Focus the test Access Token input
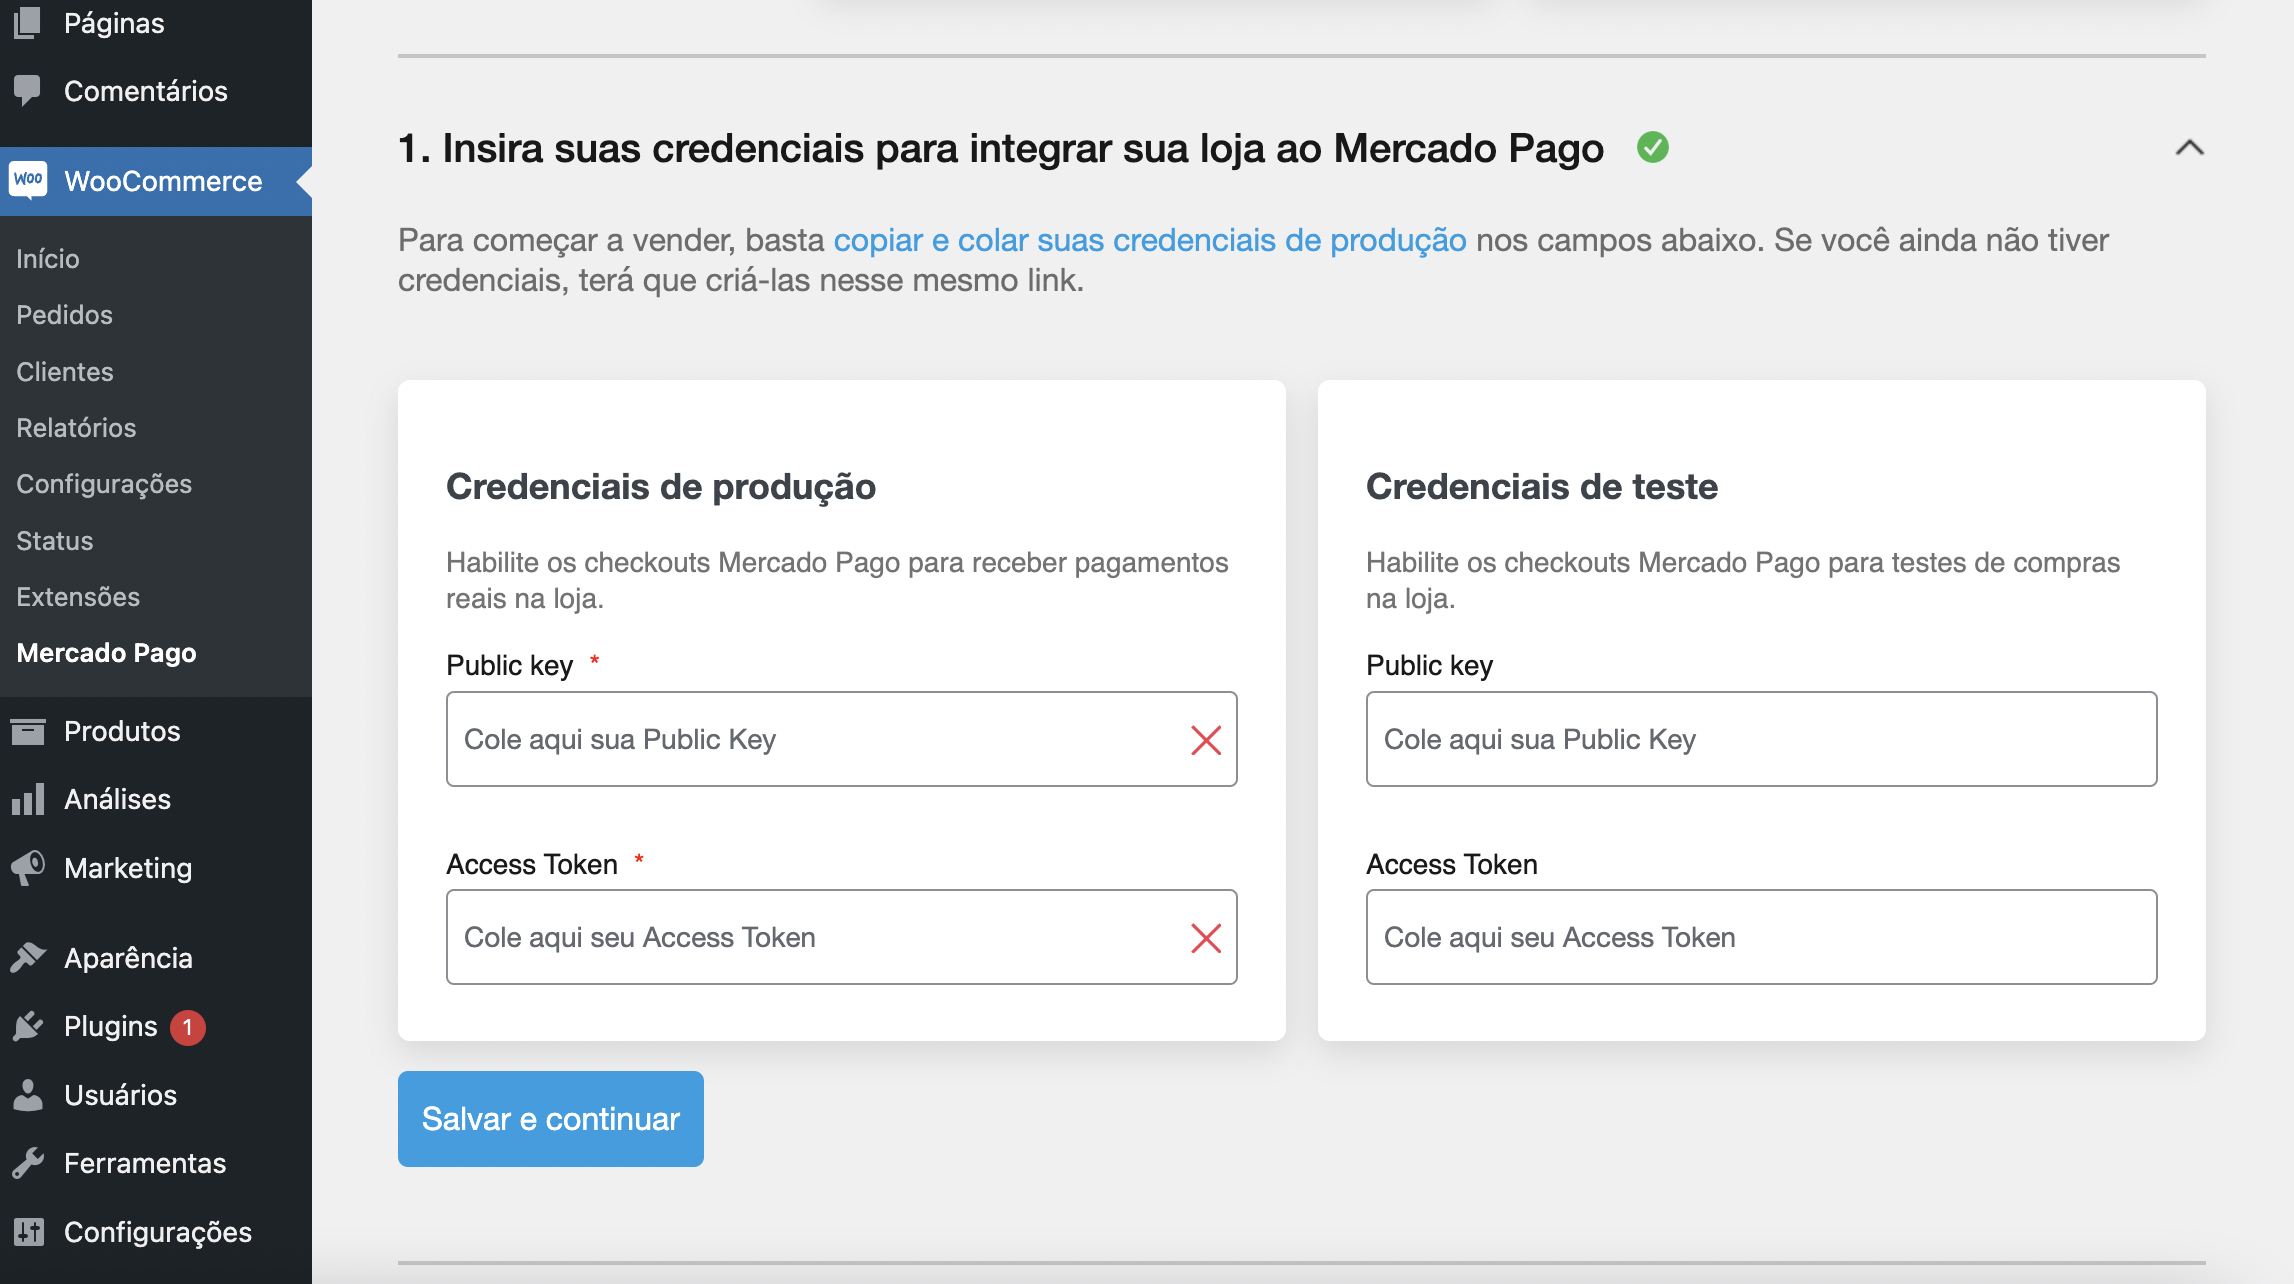This screenshot has height=1284, width=2294. point(1762,937)
